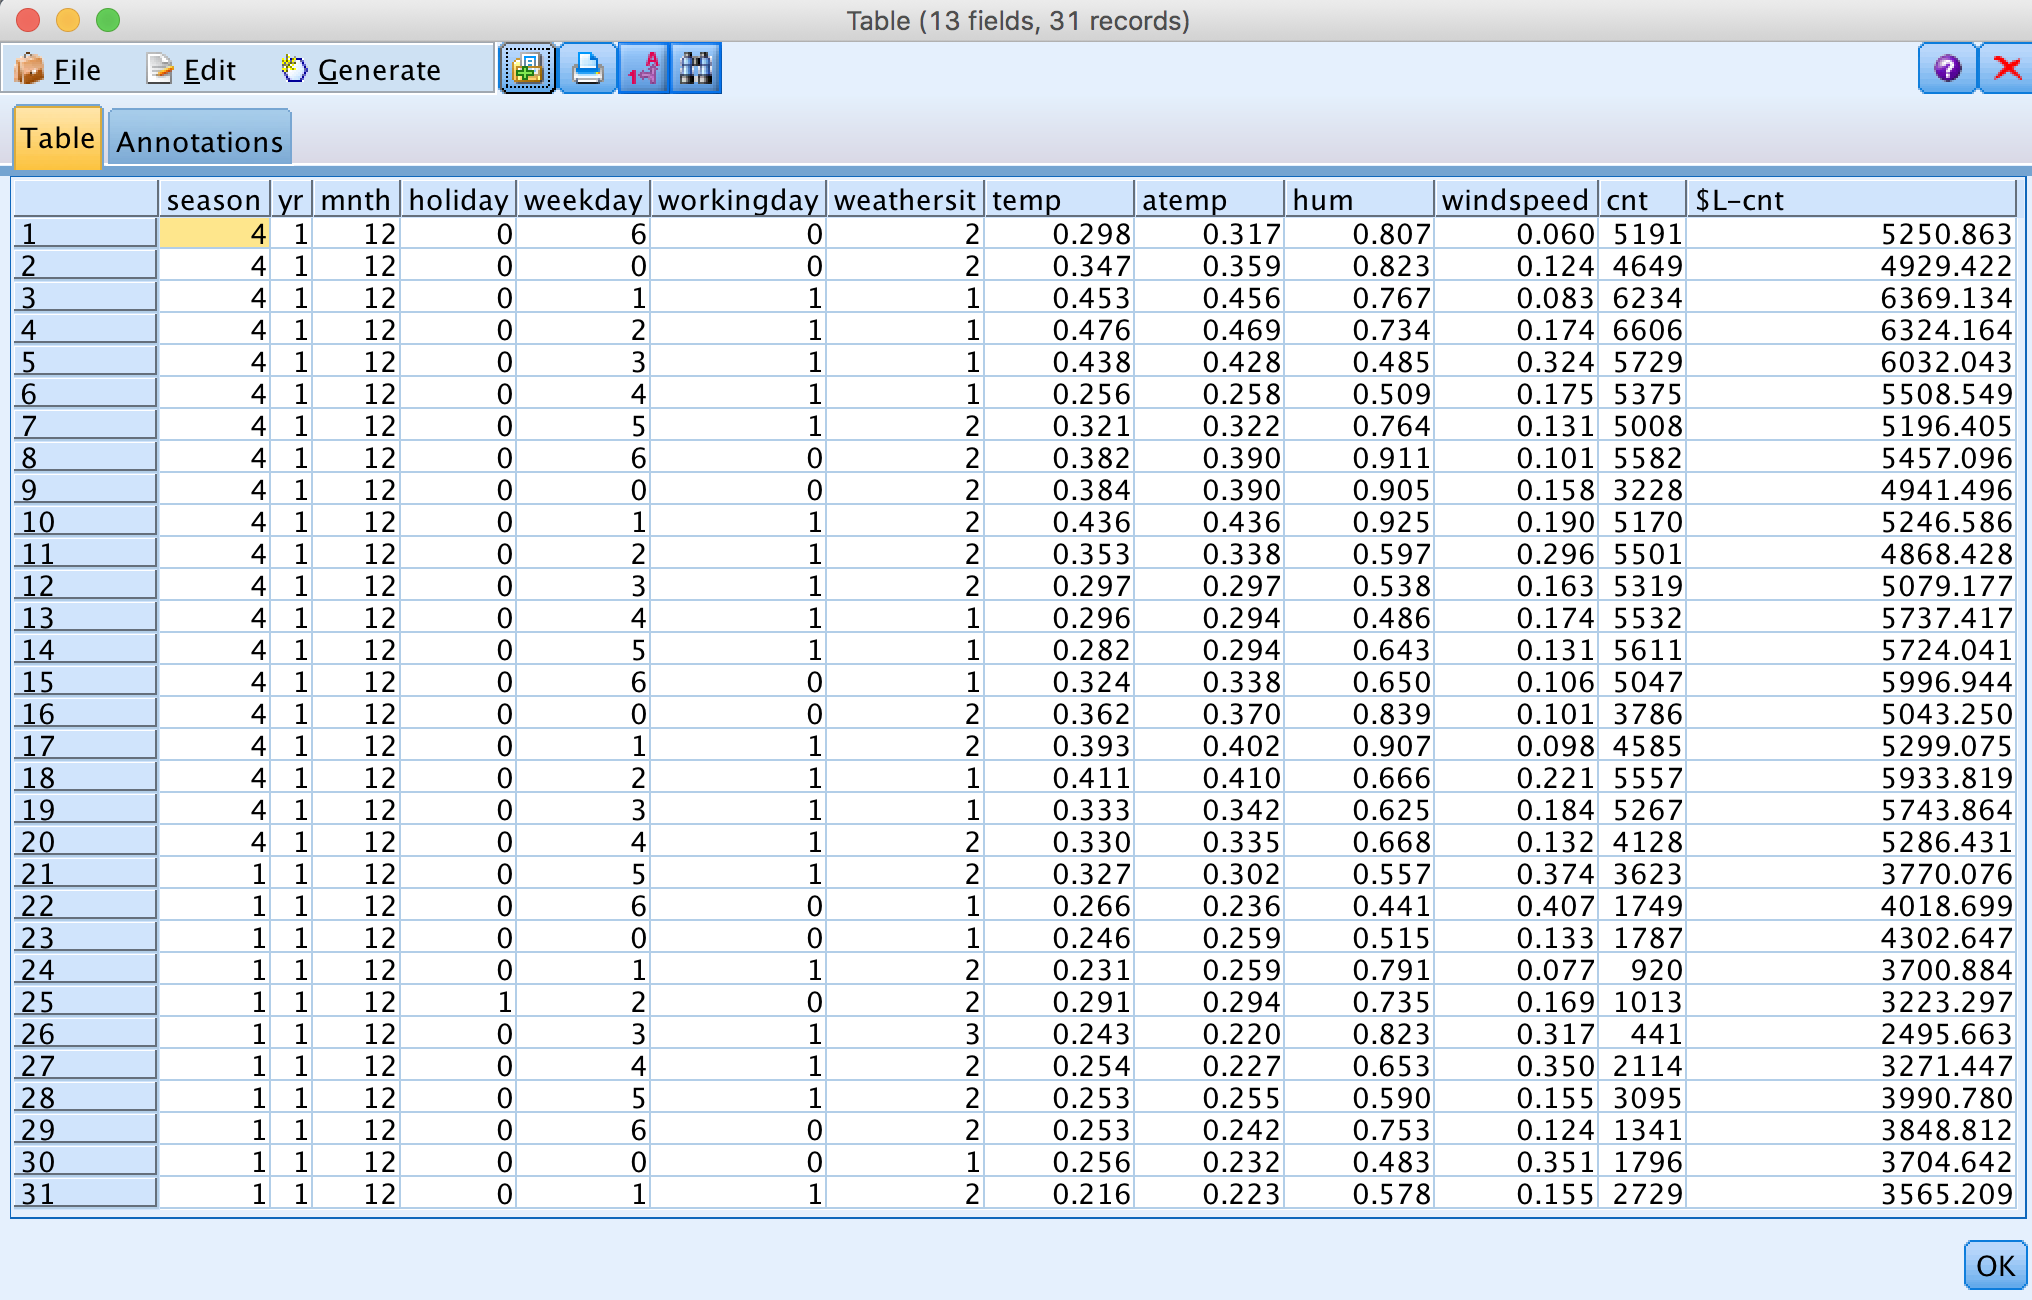Click the $L-cnt value 3848.812
The image size is (2032, 1300).
1945,1130
